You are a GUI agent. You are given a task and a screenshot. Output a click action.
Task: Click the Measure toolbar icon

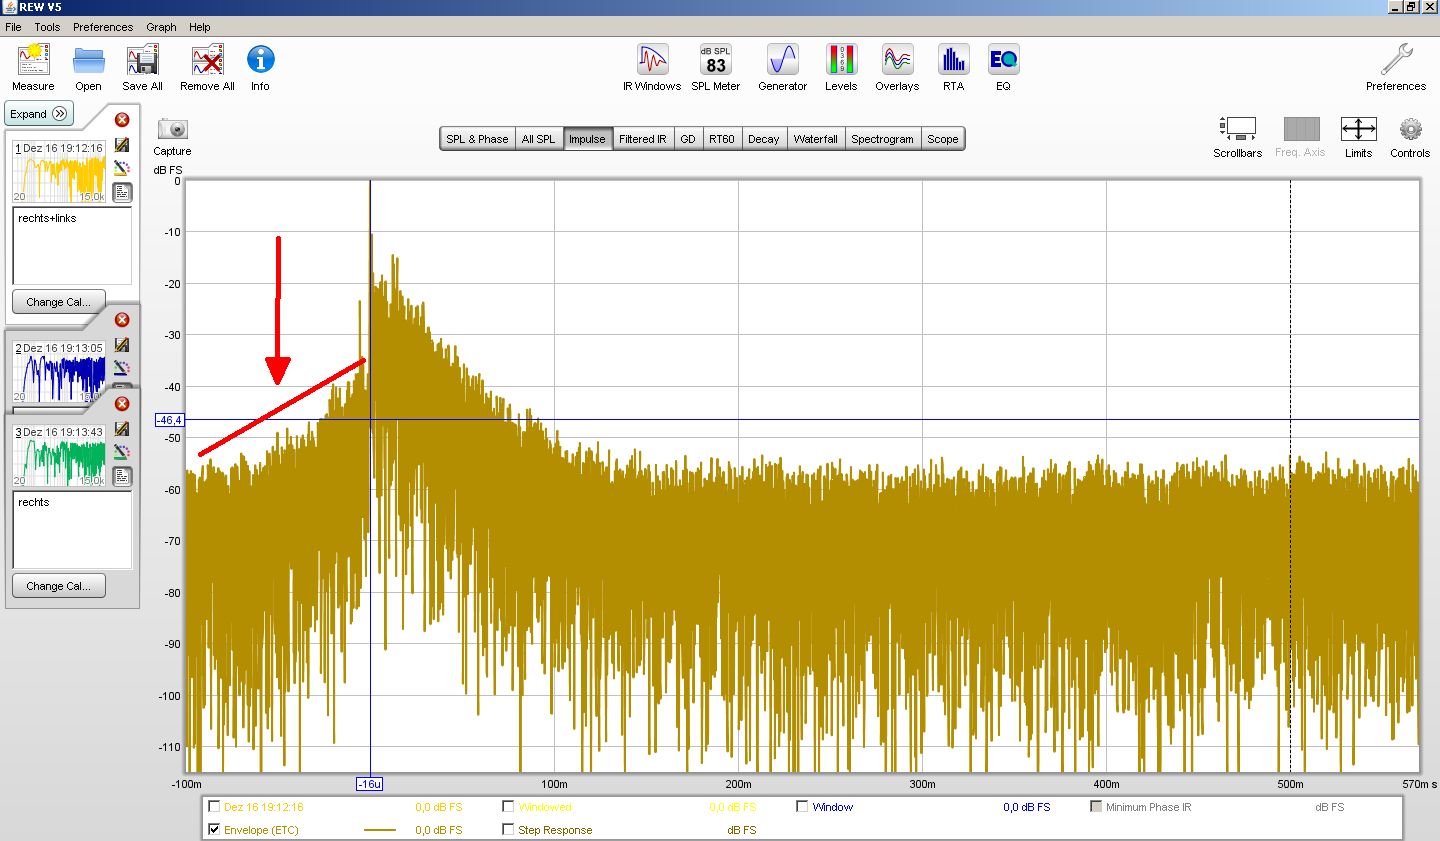click(33, 60)
